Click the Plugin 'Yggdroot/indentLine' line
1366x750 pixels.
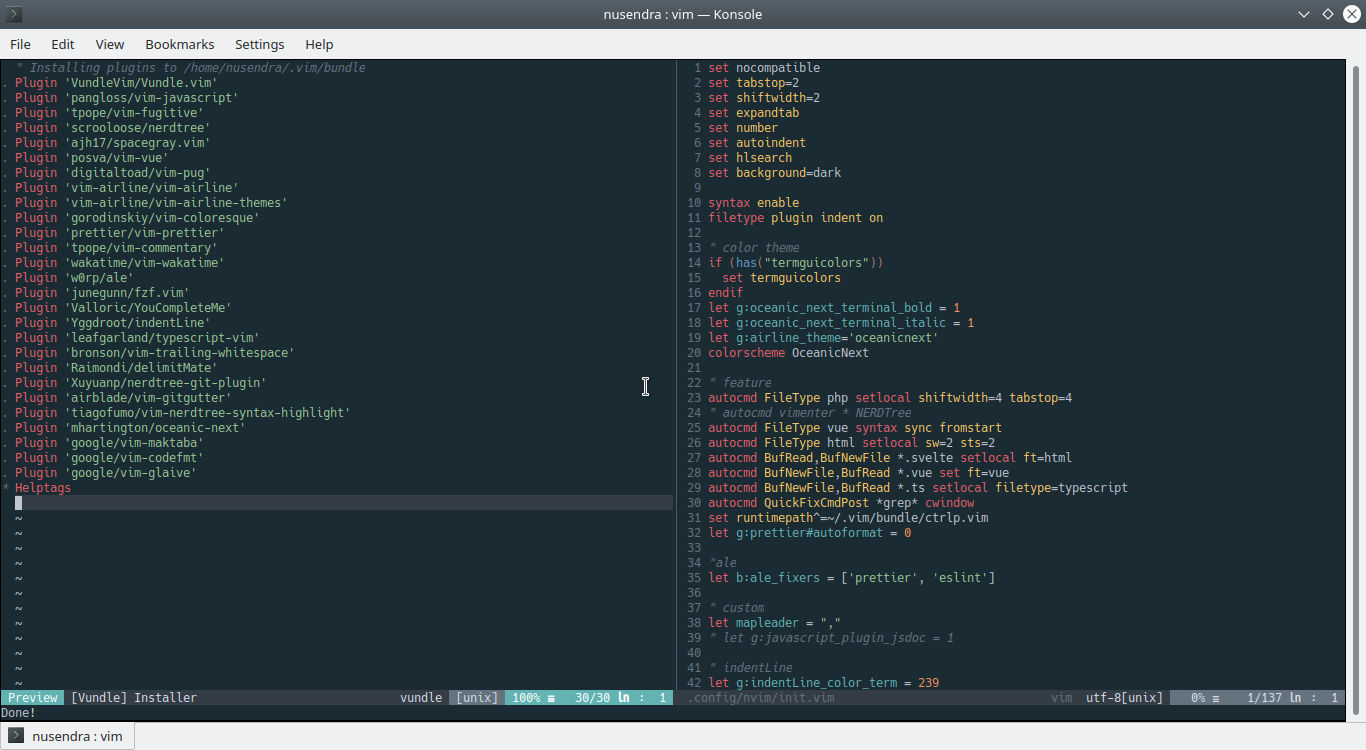[113, 323]
